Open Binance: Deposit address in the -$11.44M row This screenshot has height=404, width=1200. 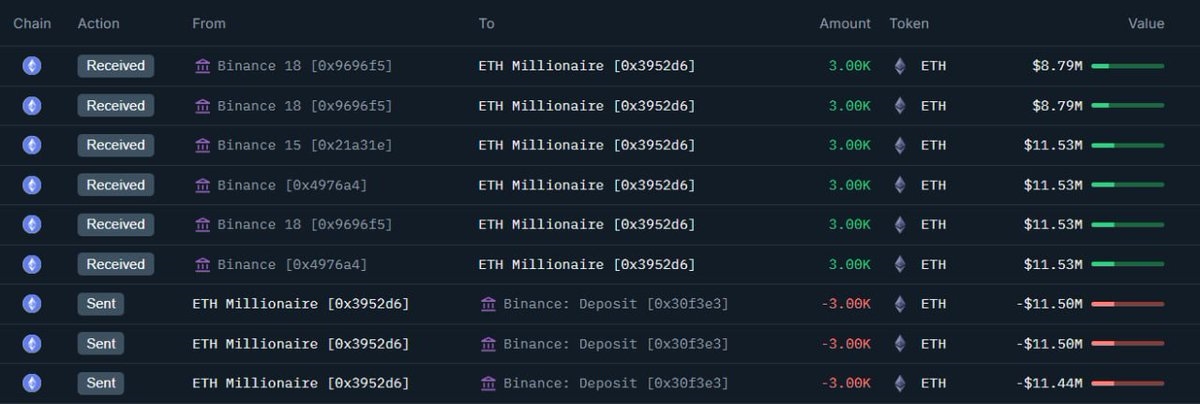coord(616,383)
